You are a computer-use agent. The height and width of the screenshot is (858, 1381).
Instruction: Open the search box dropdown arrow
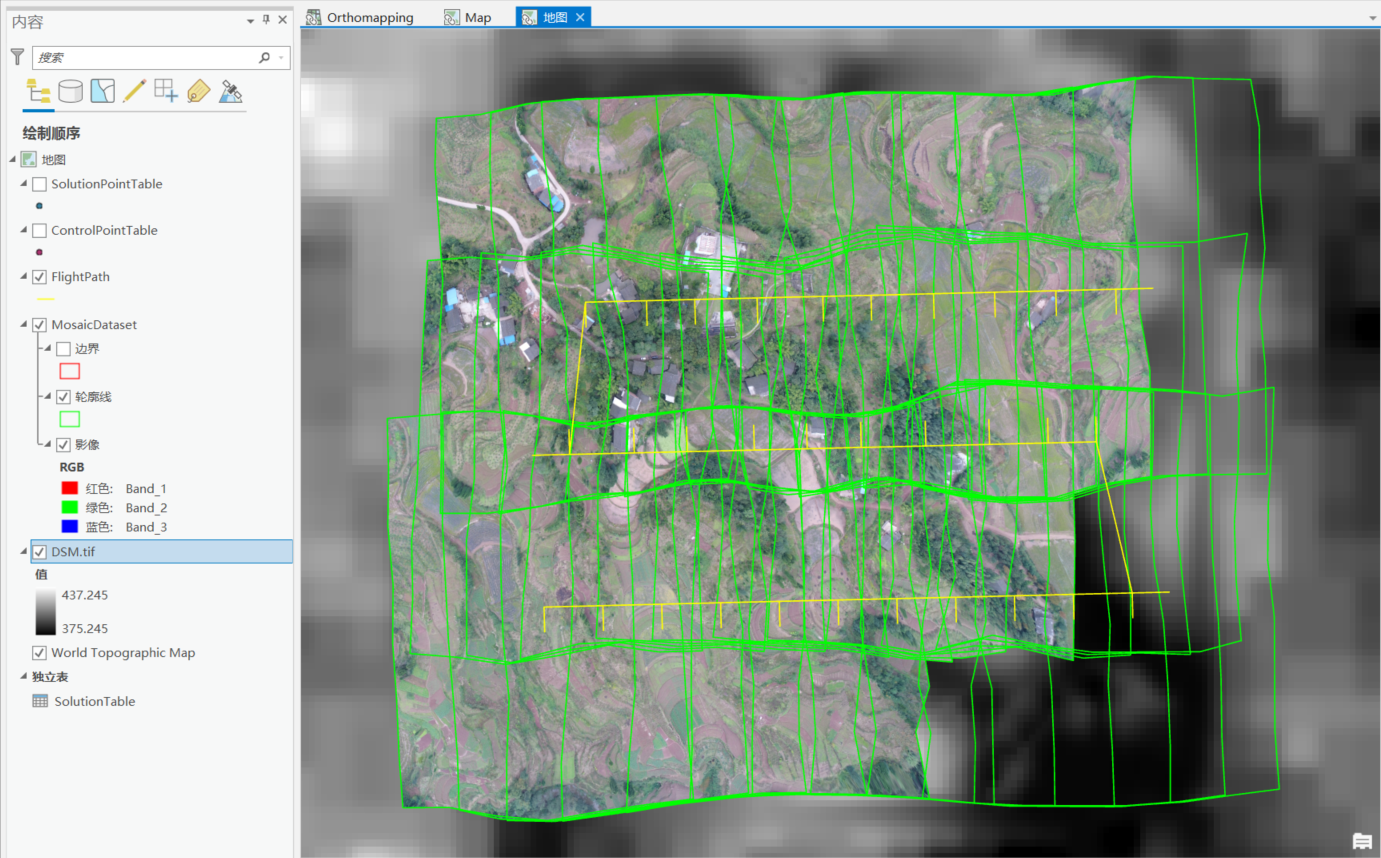pos(282,58)
